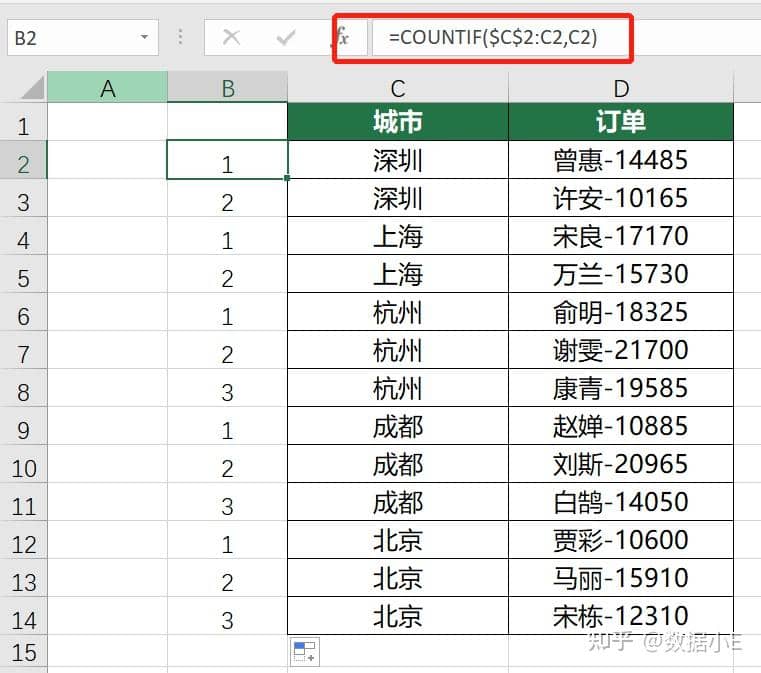Select column C header

coord(398,89)
